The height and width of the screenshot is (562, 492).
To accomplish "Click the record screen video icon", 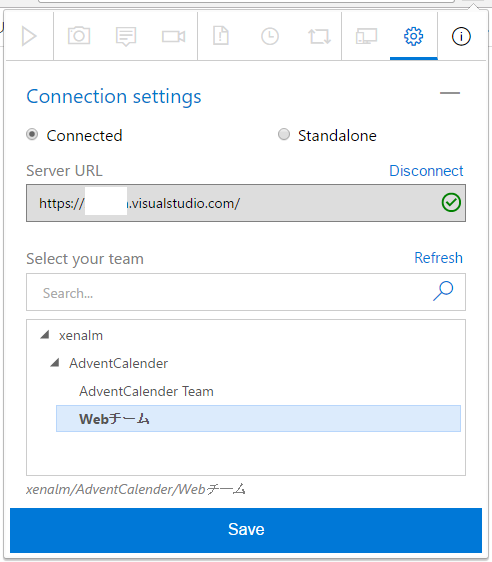I will pos(174,36).
